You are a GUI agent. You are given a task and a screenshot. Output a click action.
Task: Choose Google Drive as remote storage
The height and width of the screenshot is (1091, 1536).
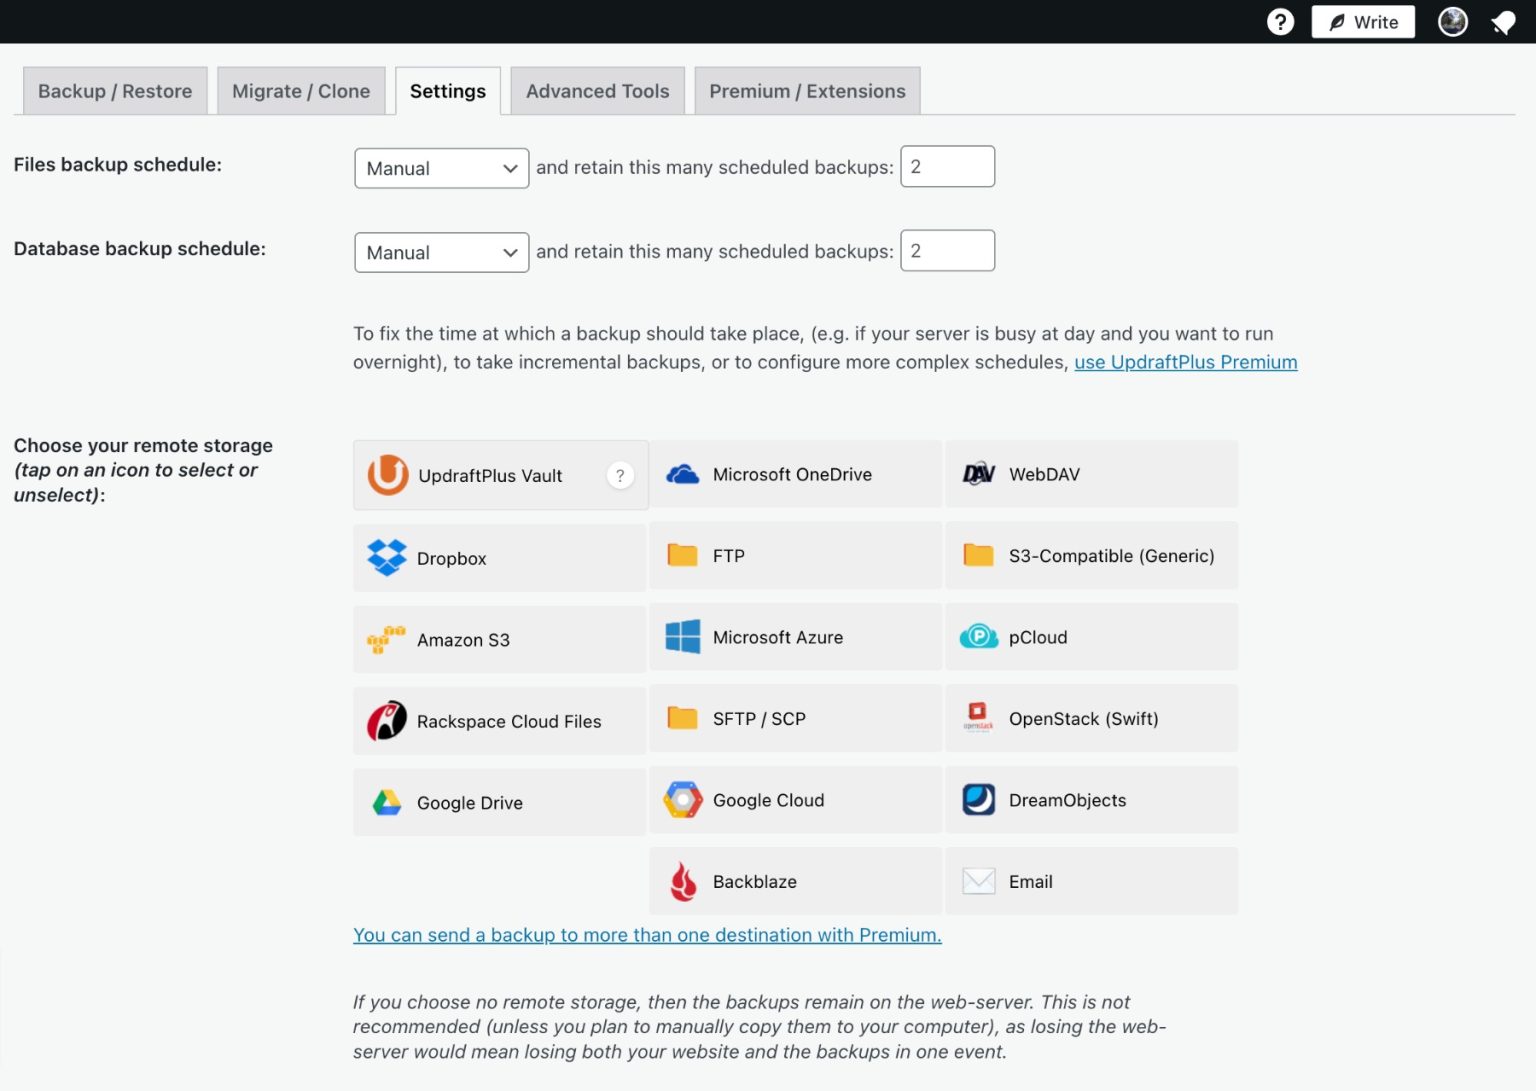(x=387, y=802)
